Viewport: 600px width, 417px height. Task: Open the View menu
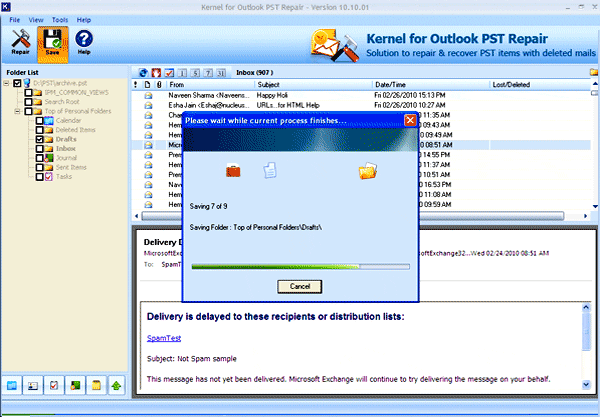(36, 20)
